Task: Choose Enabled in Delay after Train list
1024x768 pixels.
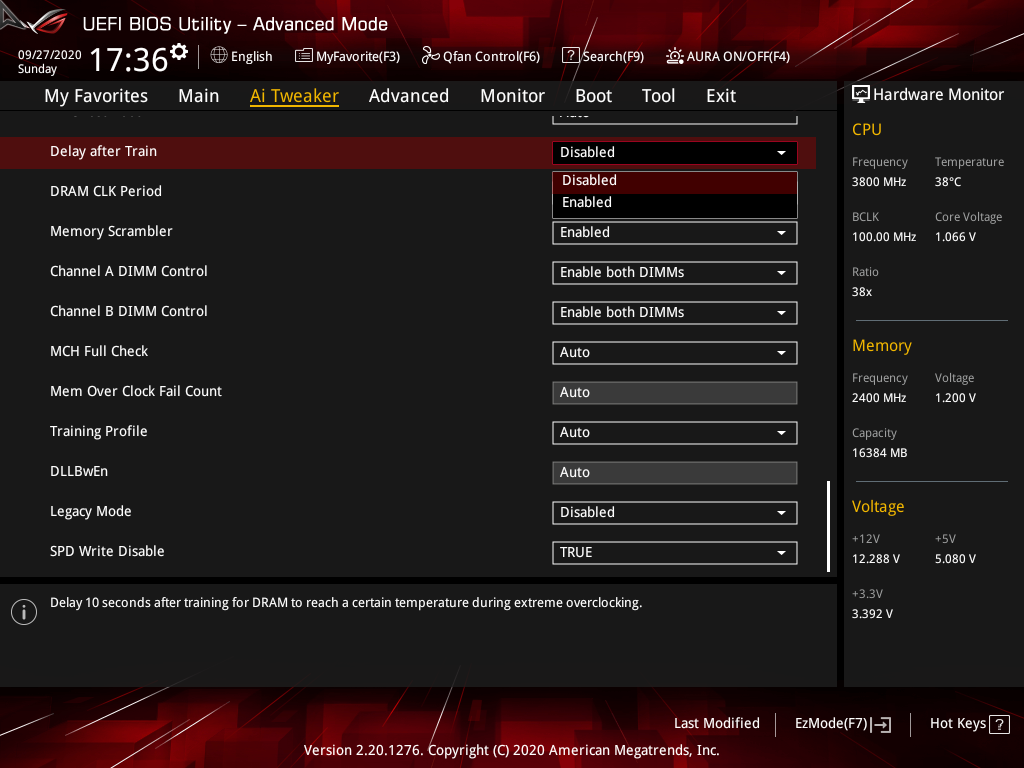Action: (x=675, y=203)
